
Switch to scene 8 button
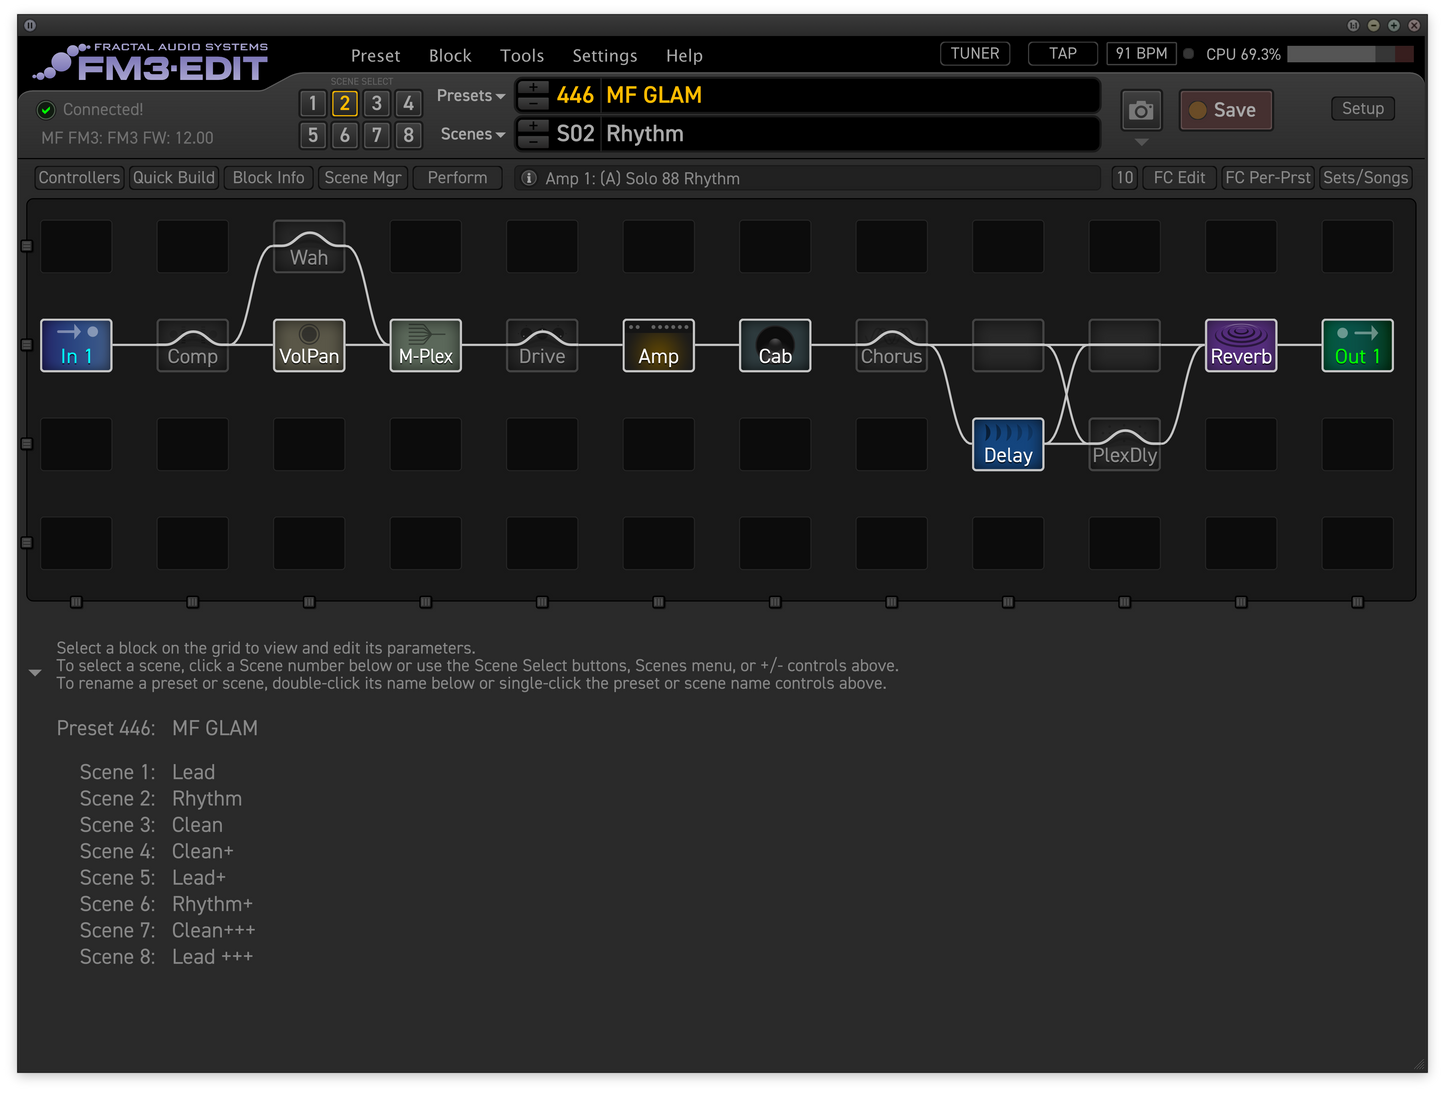(409, 135)
